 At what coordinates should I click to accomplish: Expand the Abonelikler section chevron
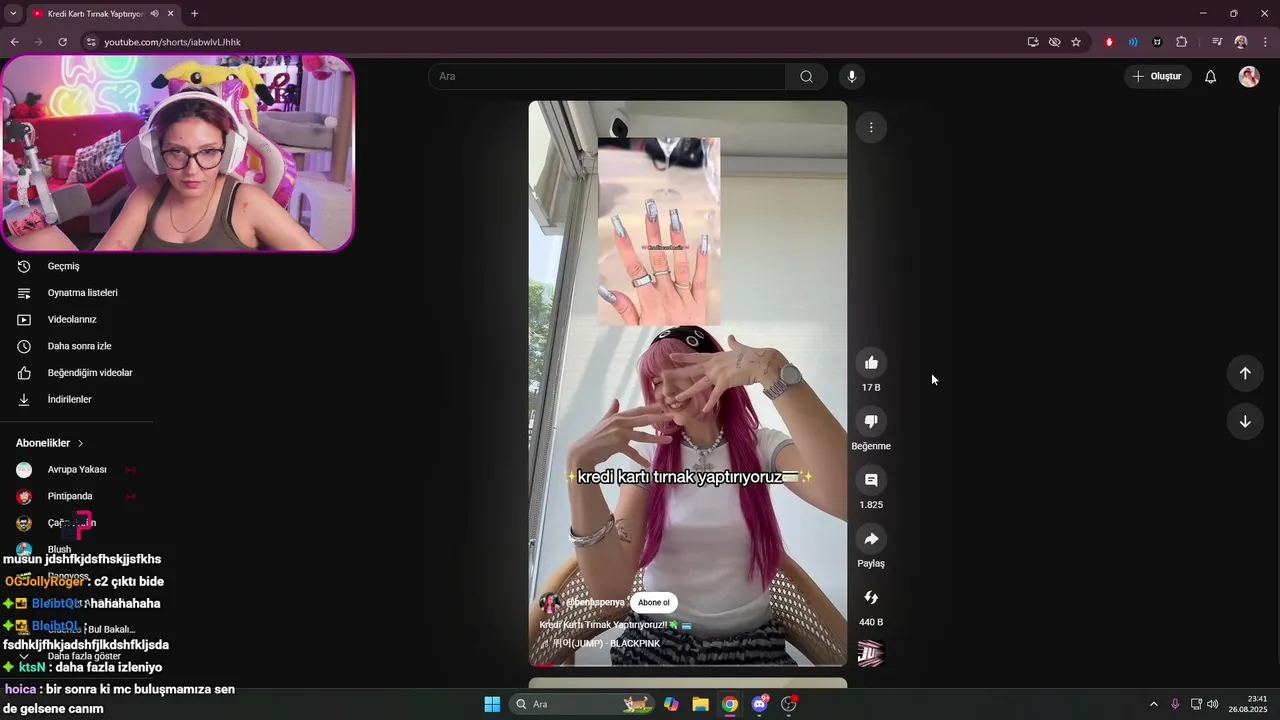(80, 443)
